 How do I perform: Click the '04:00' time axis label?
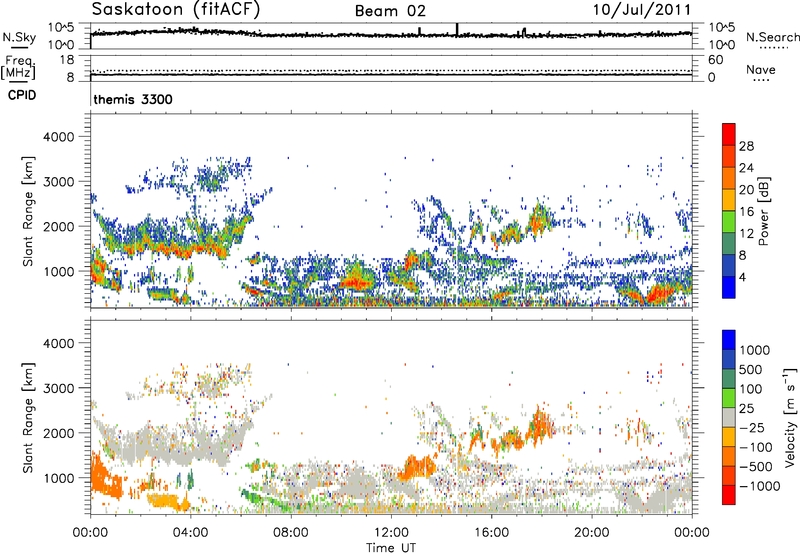(x=190, y=533)
